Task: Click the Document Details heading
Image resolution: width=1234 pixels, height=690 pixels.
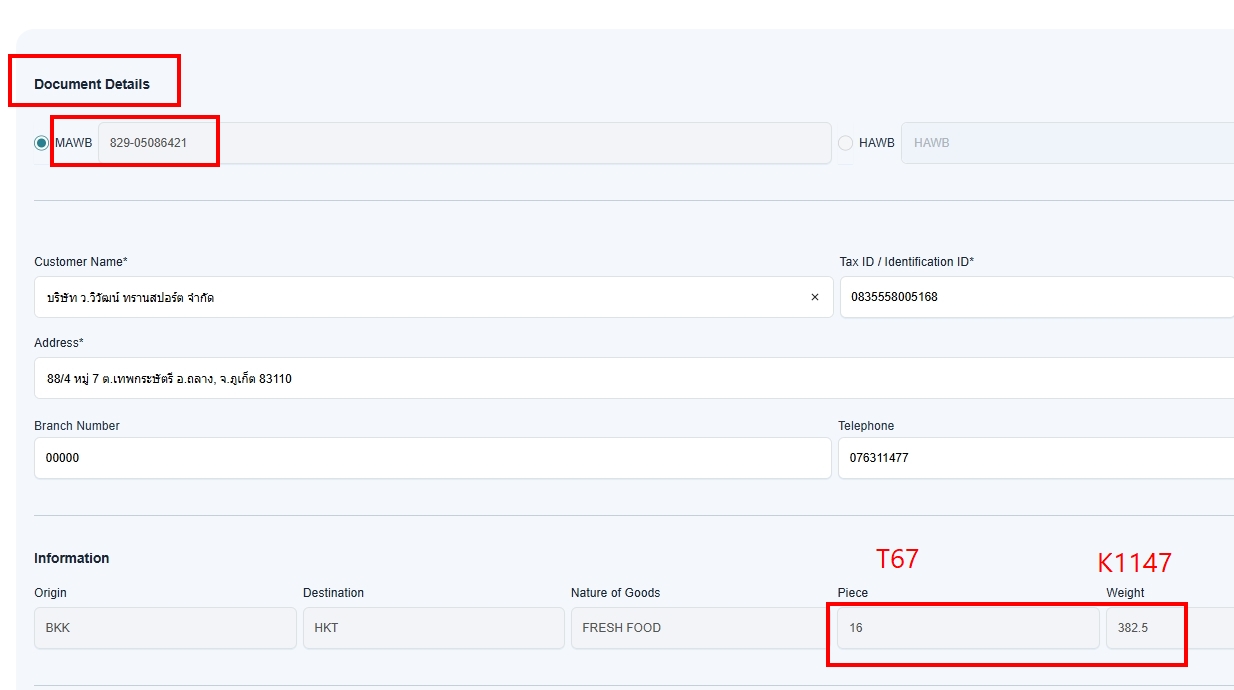Action: tap(92, 84)
